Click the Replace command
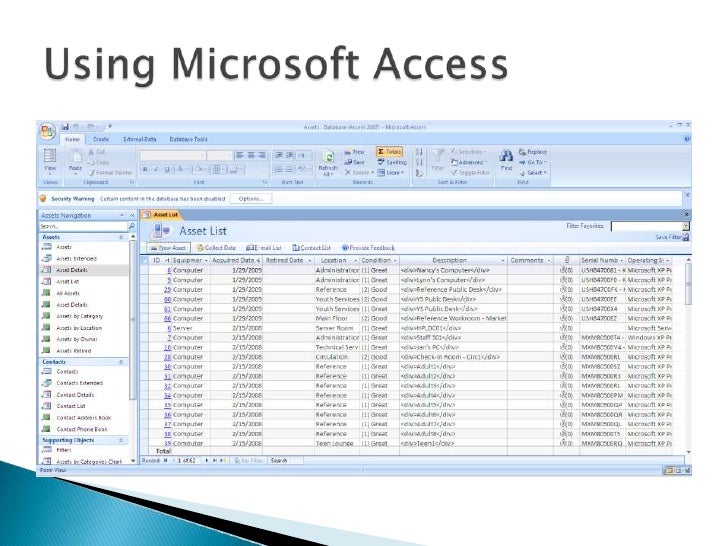728x546 pixels. coord(533,152)
